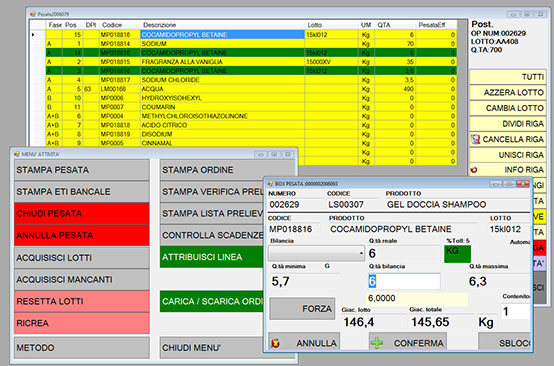Click the Lotto column header
Image resolution: width=554 pixels, height=366 pixels.
[x=331, y=25]
